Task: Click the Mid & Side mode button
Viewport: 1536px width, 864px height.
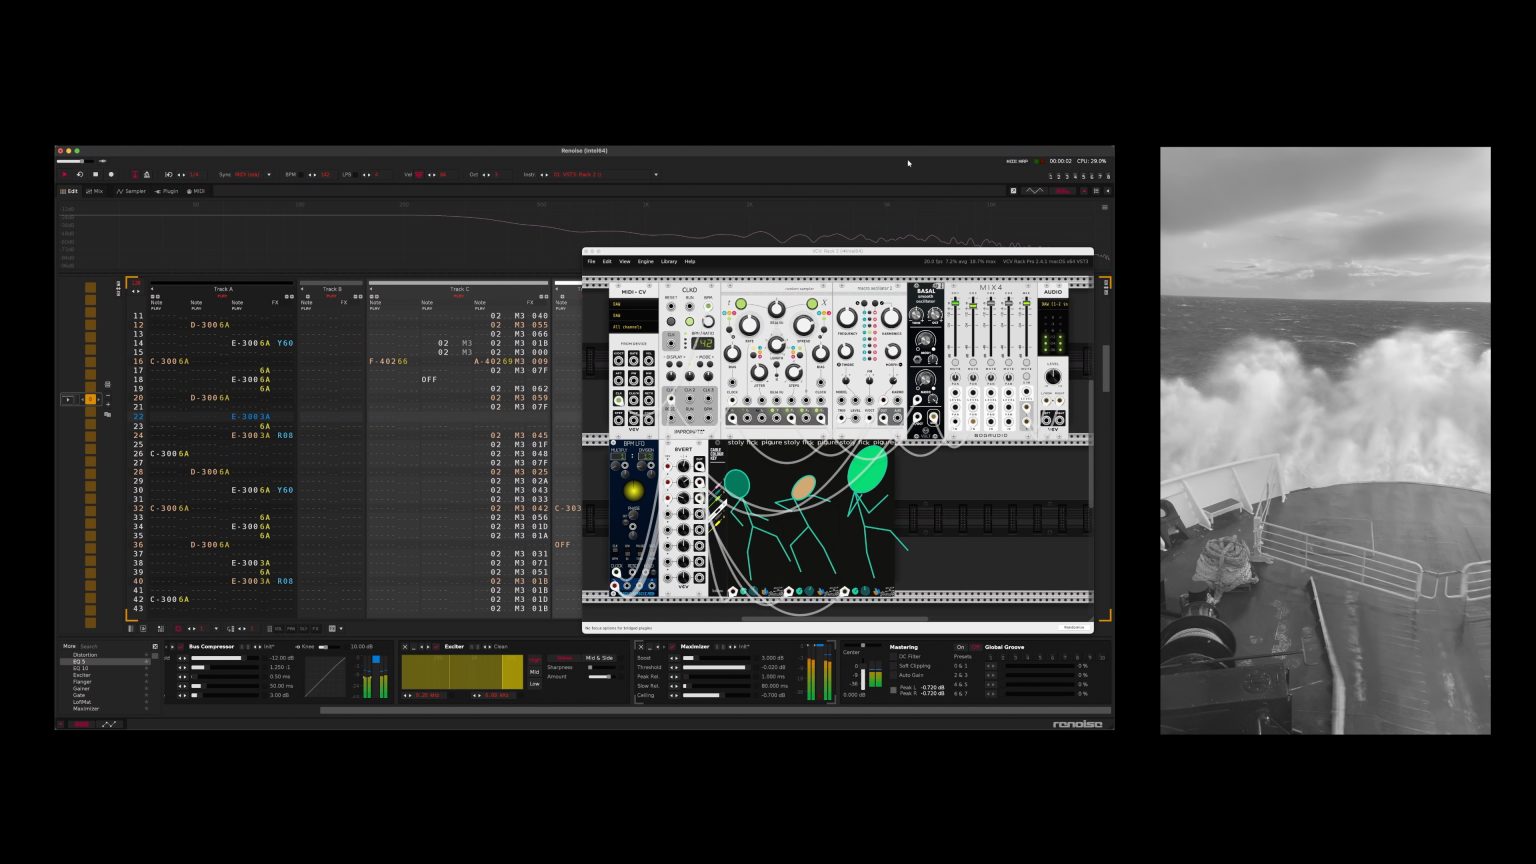Action: (599, 658)
